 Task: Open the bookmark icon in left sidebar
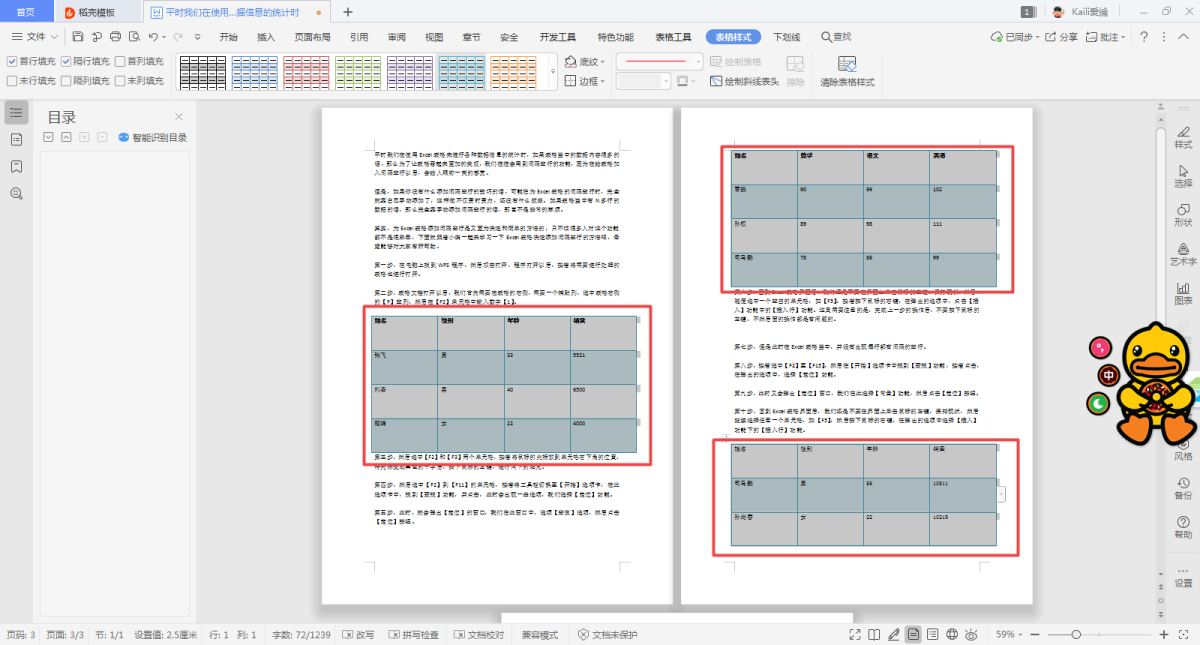click(x=16, y=166)
